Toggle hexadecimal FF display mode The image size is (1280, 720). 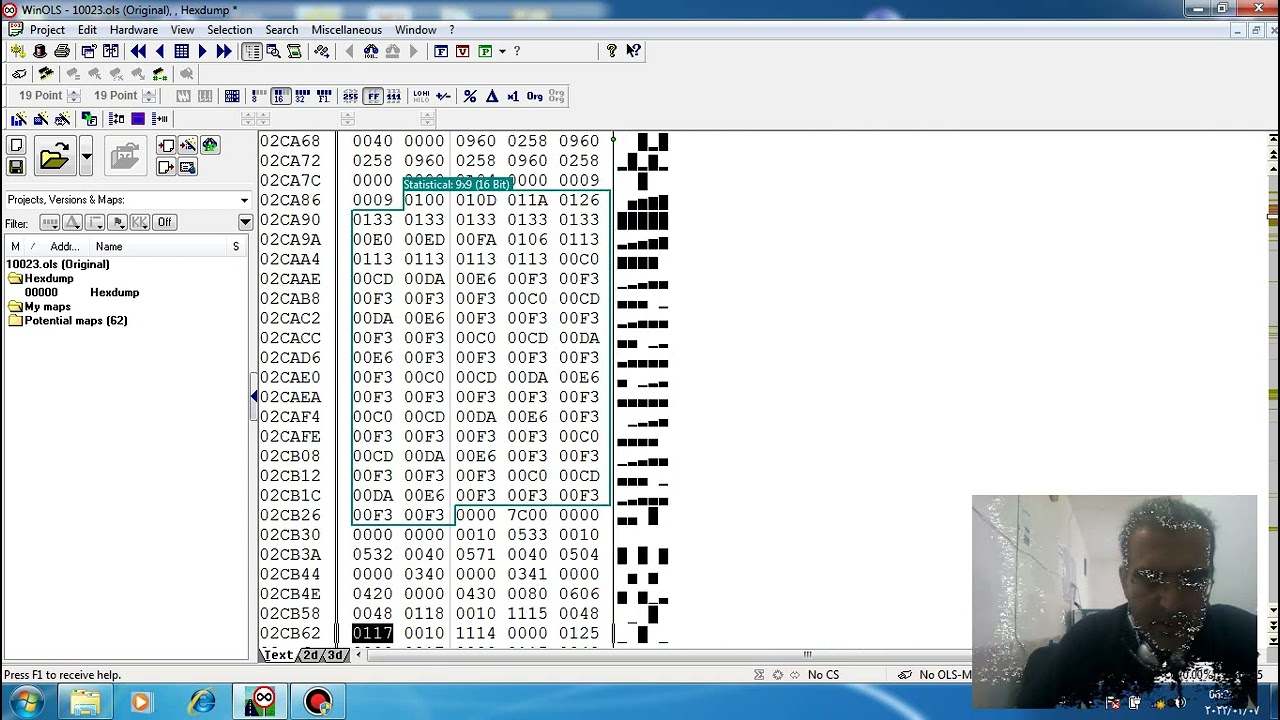[373, 96]
